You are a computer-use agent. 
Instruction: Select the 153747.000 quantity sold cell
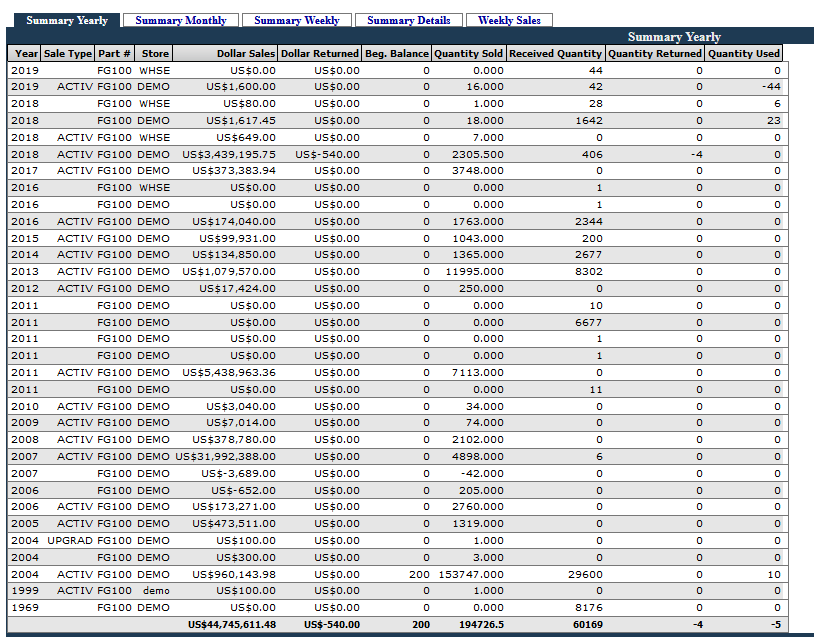[470, 575]
